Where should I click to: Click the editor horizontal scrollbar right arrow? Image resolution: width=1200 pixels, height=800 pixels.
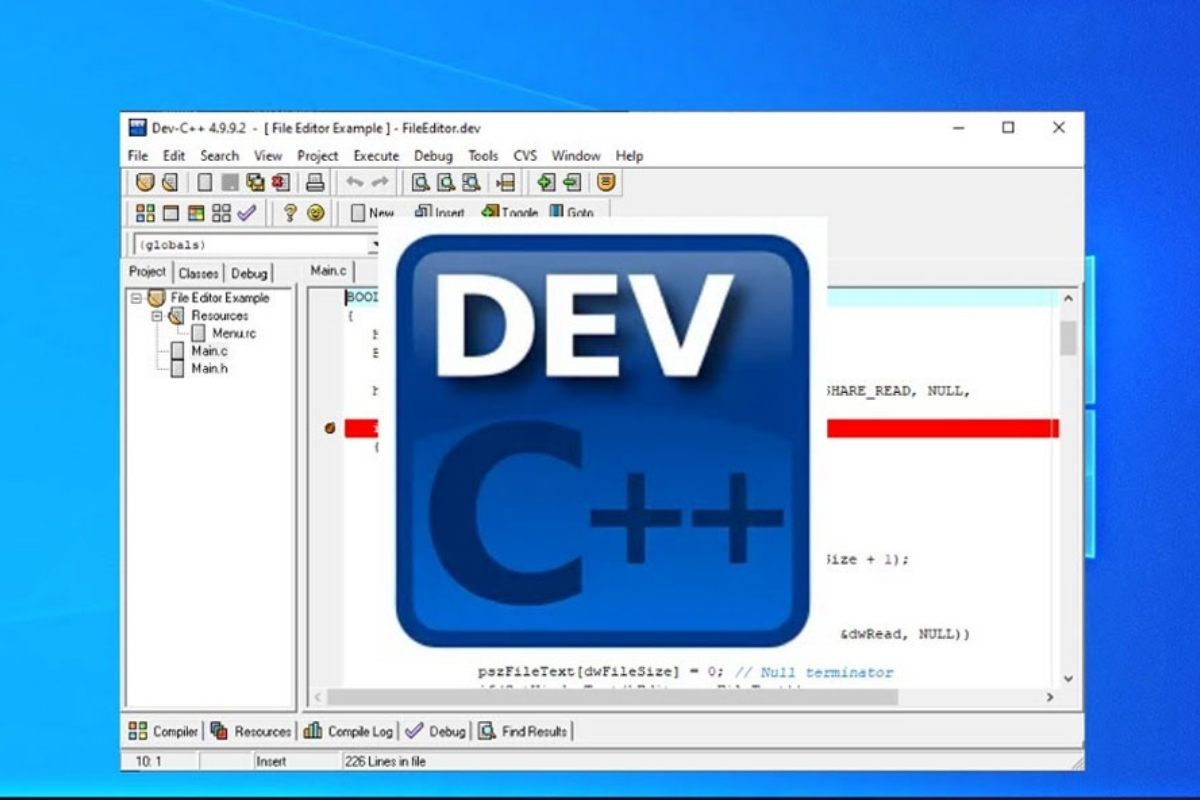click(1050, 697)
